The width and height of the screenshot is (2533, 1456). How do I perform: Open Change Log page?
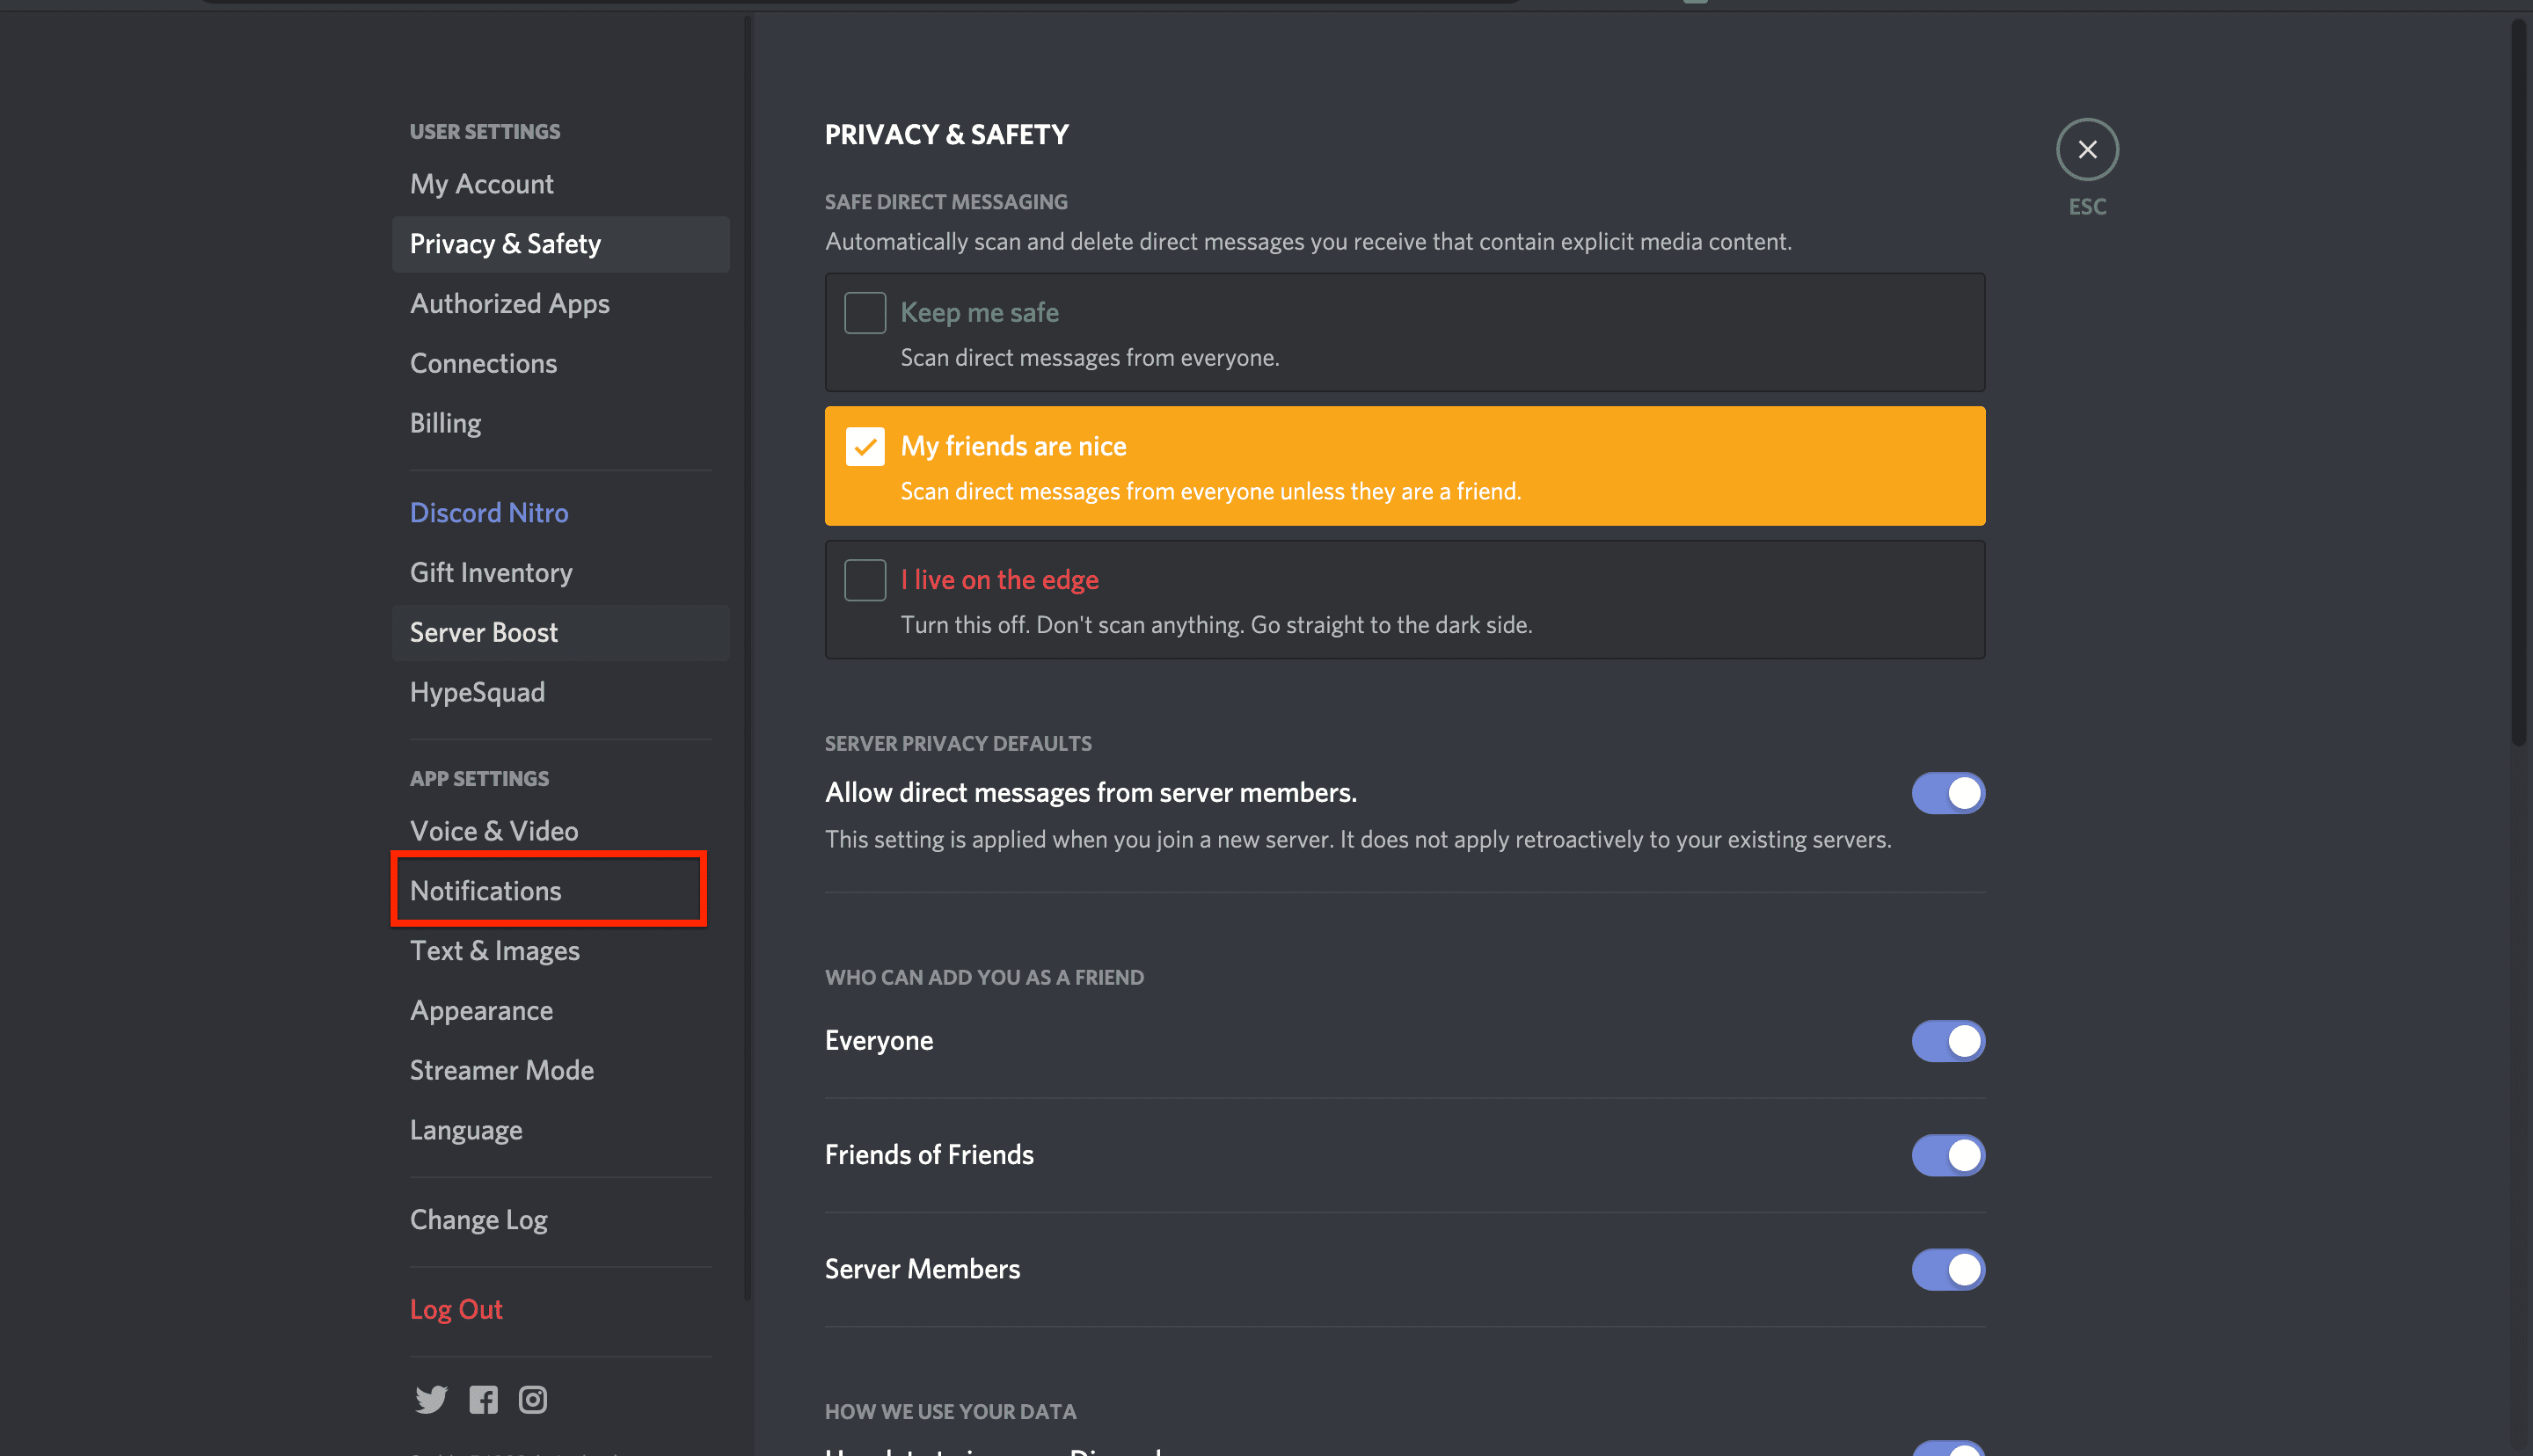click(x=478, y=1218)
